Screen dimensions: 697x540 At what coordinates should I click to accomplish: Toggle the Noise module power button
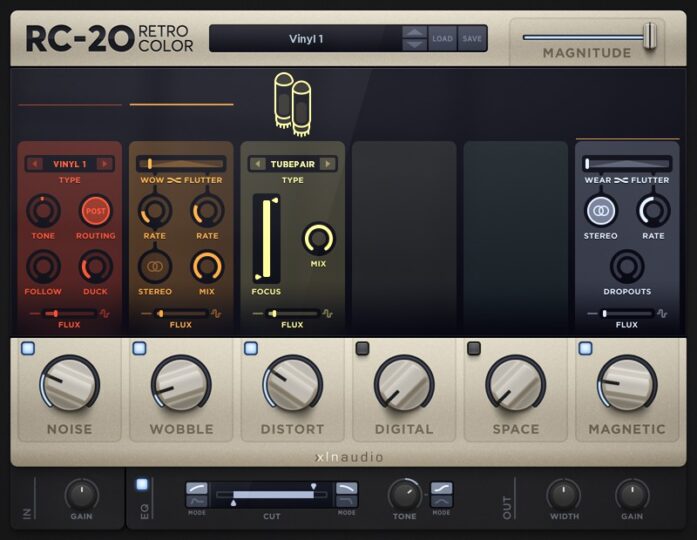(28, 348)
